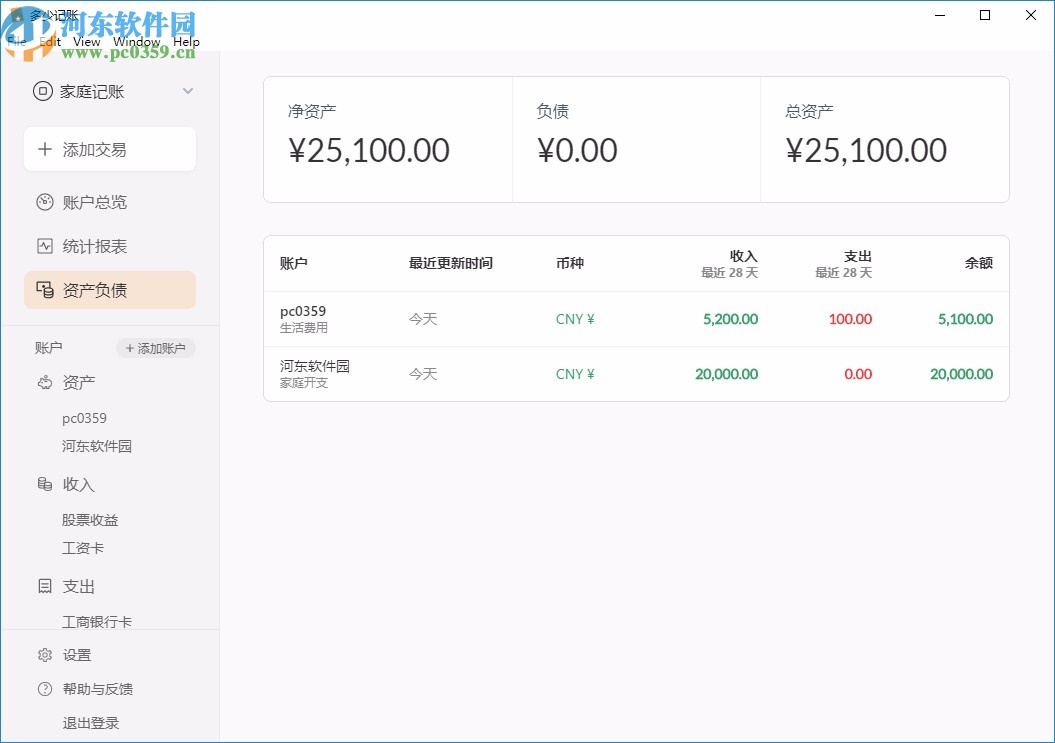Screen dimensions: 1055x743
Task: Click the 统计报表 chart icon
Action: point(44,246)
